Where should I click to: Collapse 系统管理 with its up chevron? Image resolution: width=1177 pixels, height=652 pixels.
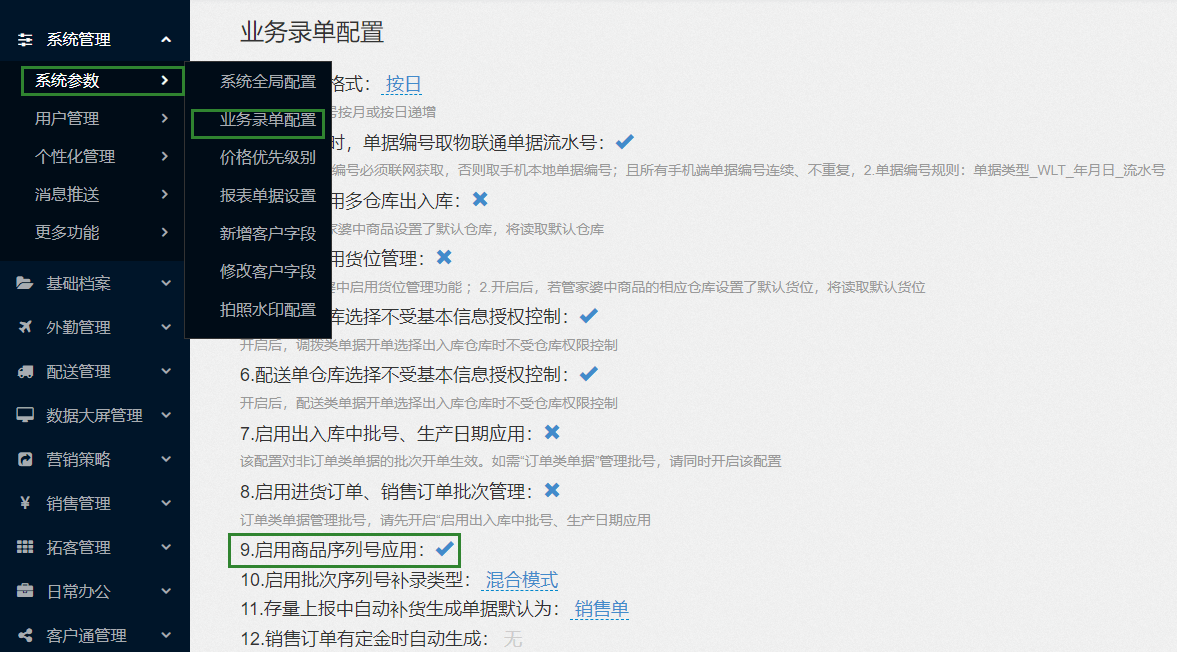(166, 40)
